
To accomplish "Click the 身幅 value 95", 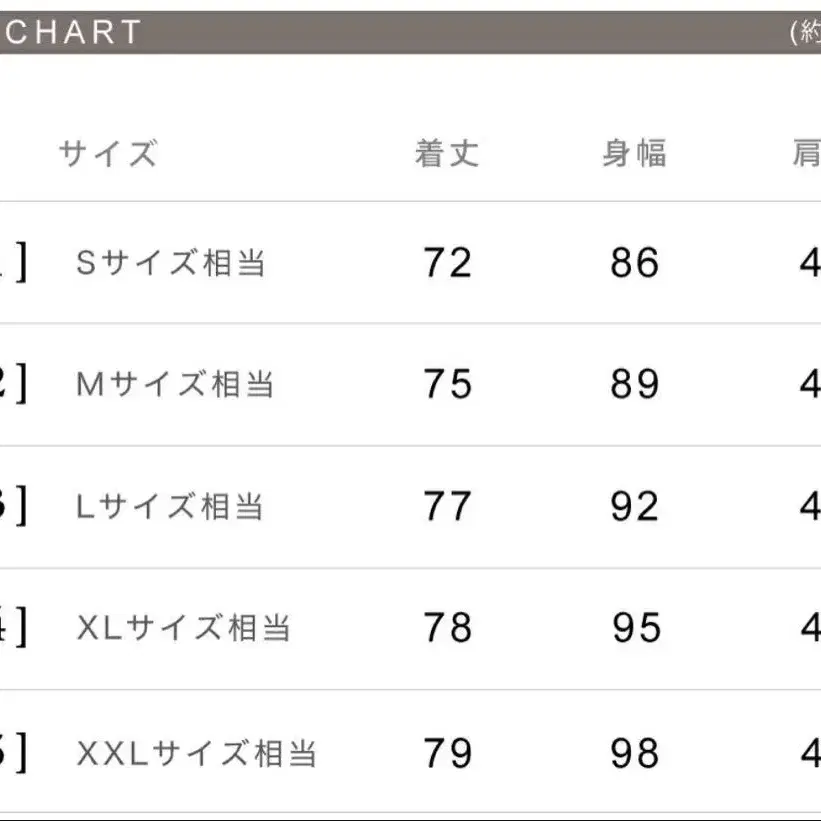I will coord(637,628).
